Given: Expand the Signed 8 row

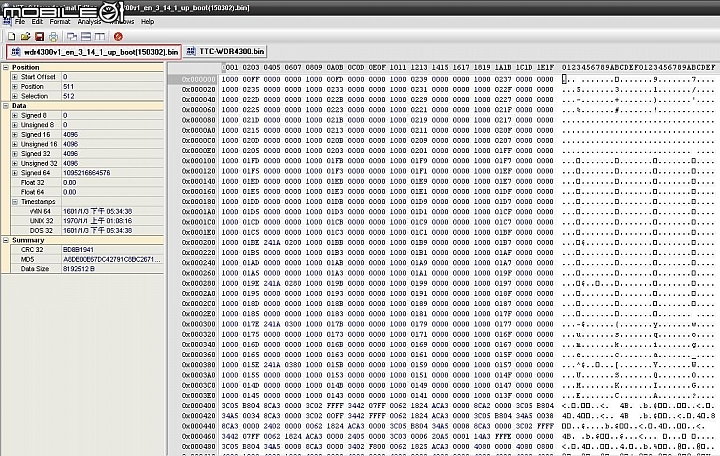Looking at the screenshot, I should (15, 115).
